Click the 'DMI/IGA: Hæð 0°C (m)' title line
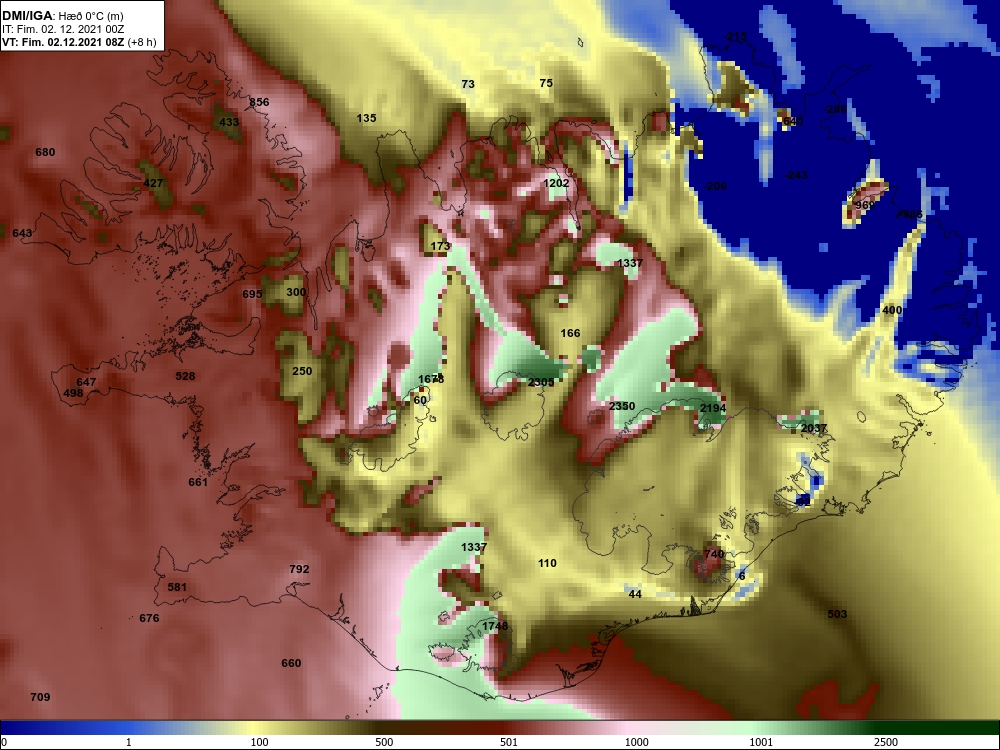Screen dimensions: 1000x750 pos(62,16)
